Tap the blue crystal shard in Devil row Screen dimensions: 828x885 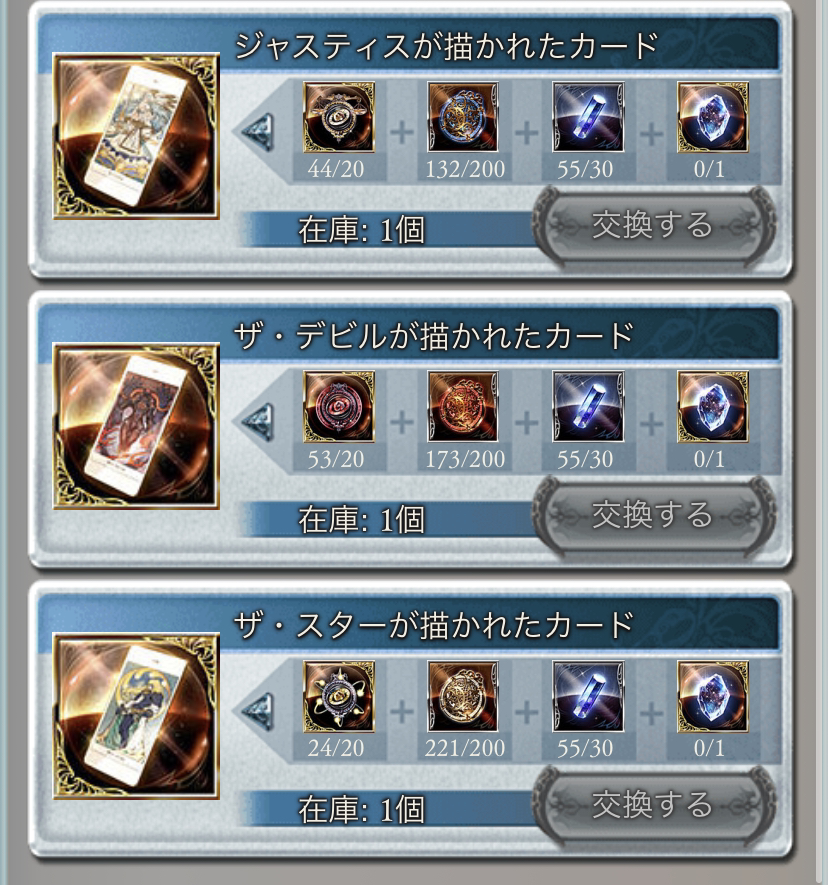point(588,406)
